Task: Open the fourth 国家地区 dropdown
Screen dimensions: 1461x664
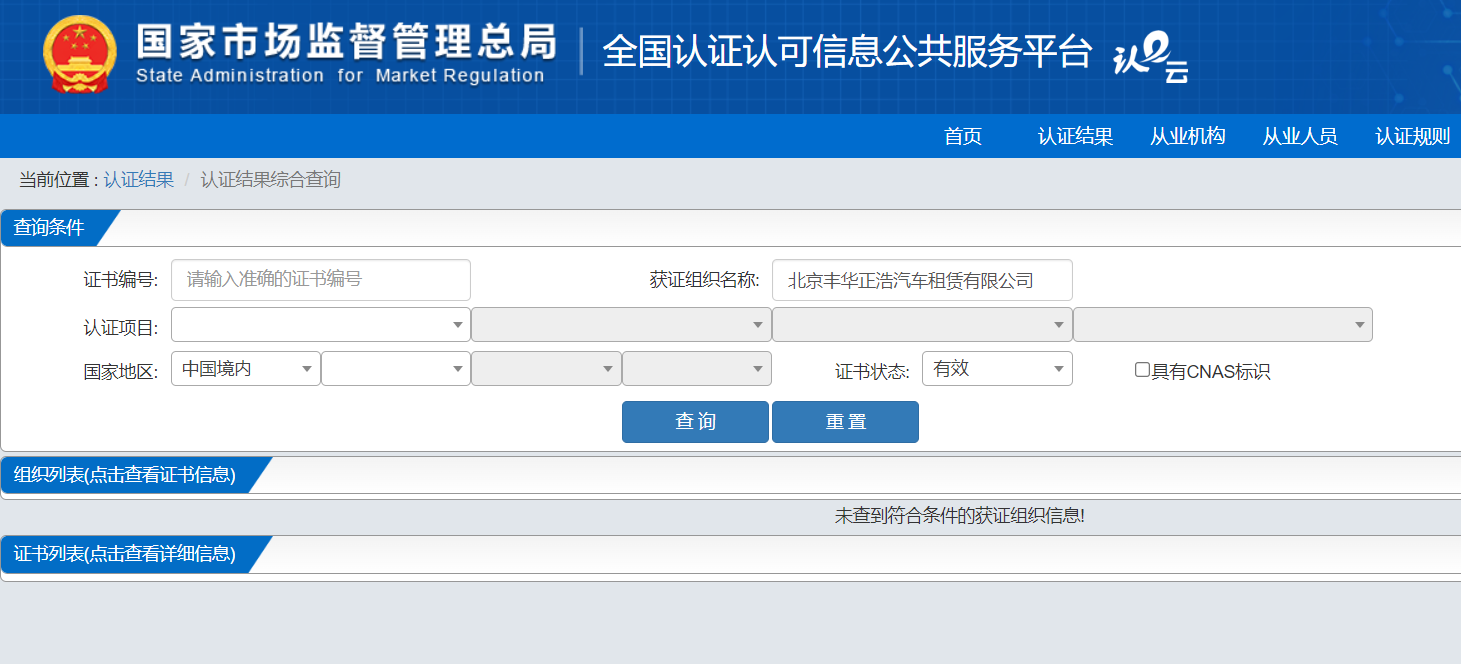Action: [697, 369]
